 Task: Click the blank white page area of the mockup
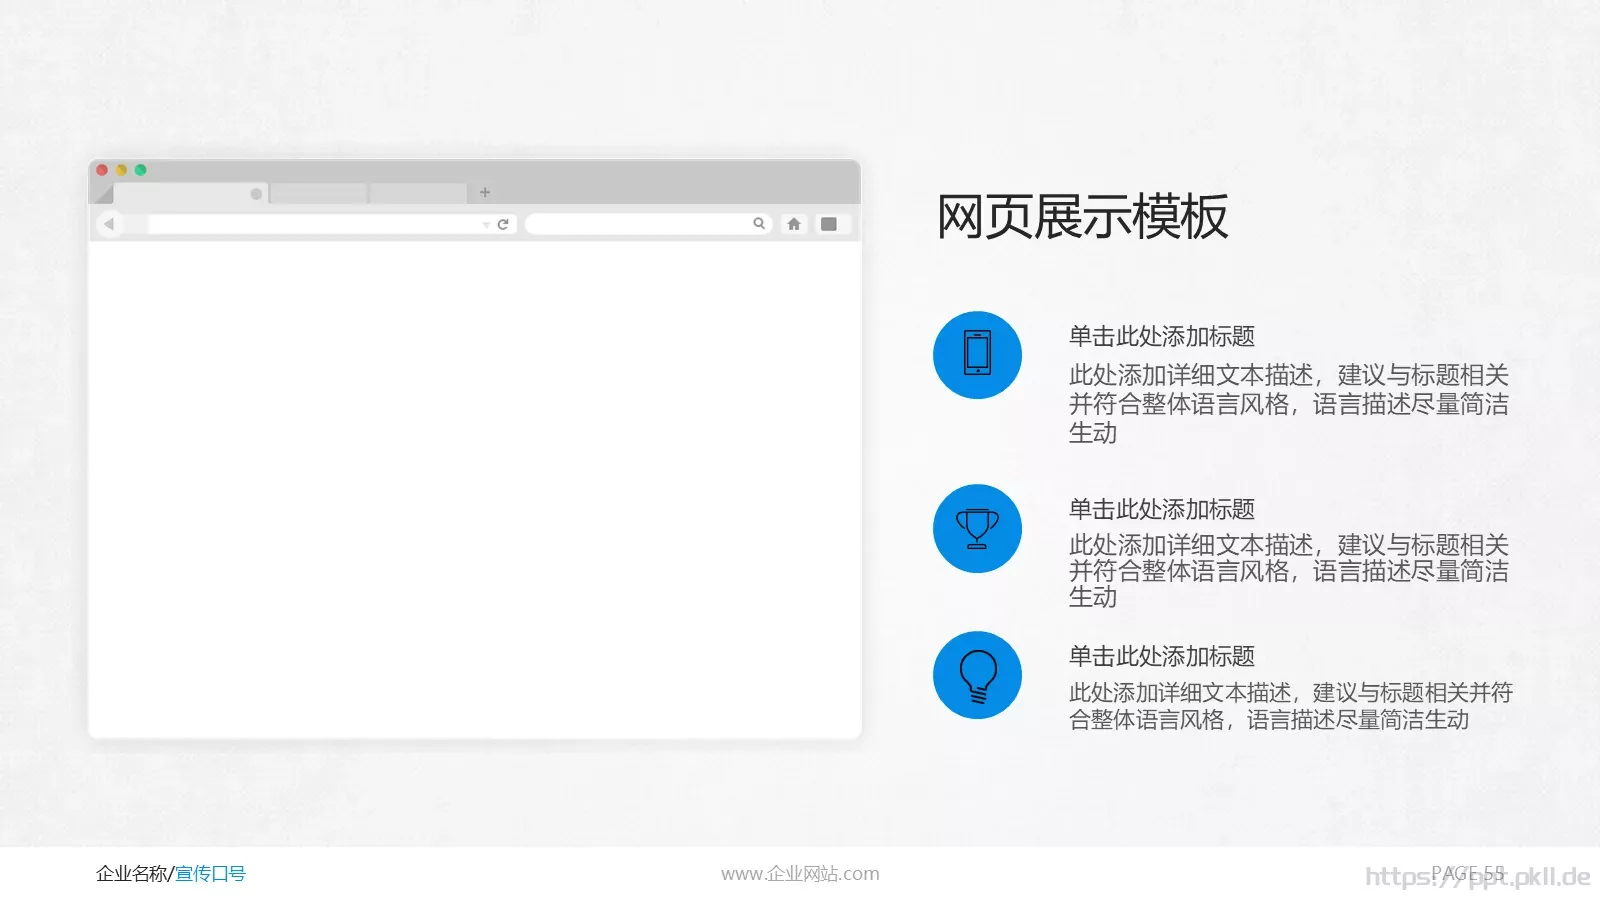click(475, 489)
